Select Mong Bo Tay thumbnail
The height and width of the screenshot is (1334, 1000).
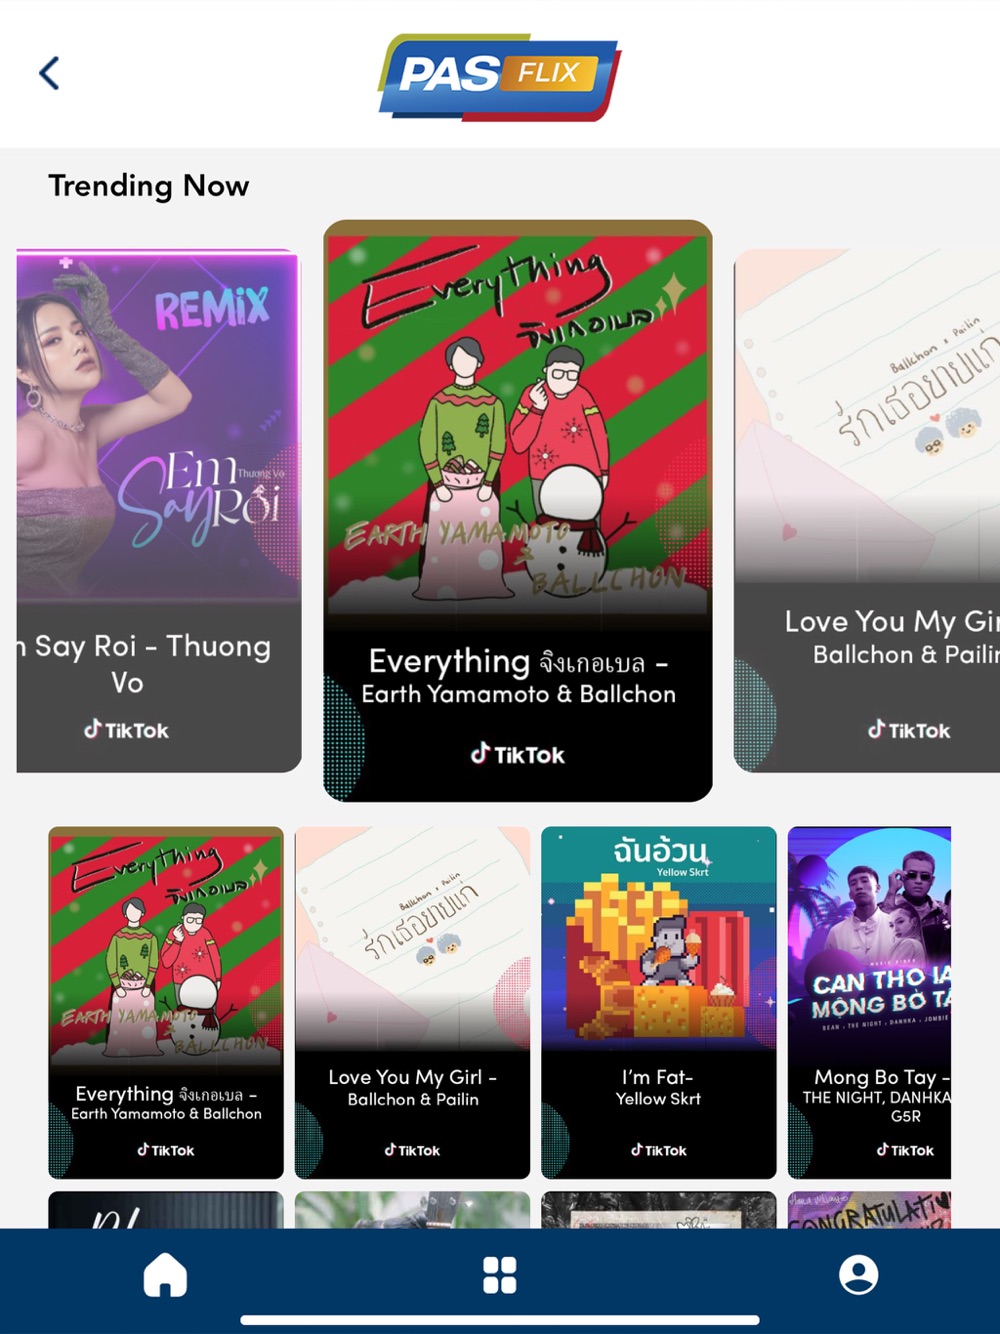869,938
